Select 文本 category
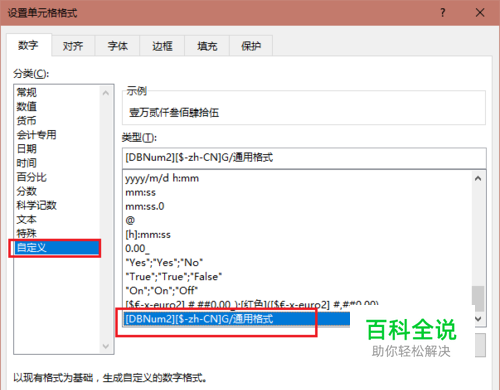 pyautogui.click(x=27, y=219)
